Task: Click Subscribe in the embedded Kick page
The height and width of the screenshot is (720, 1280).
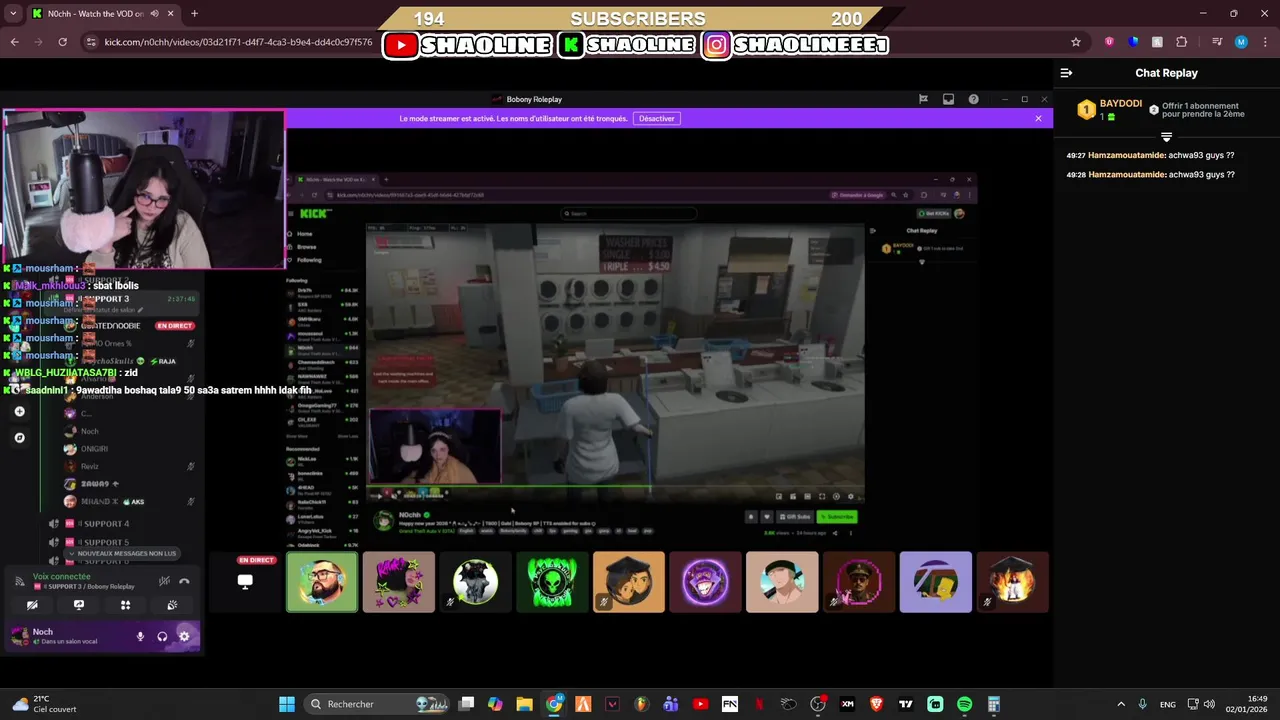Action: pos(837,517)
